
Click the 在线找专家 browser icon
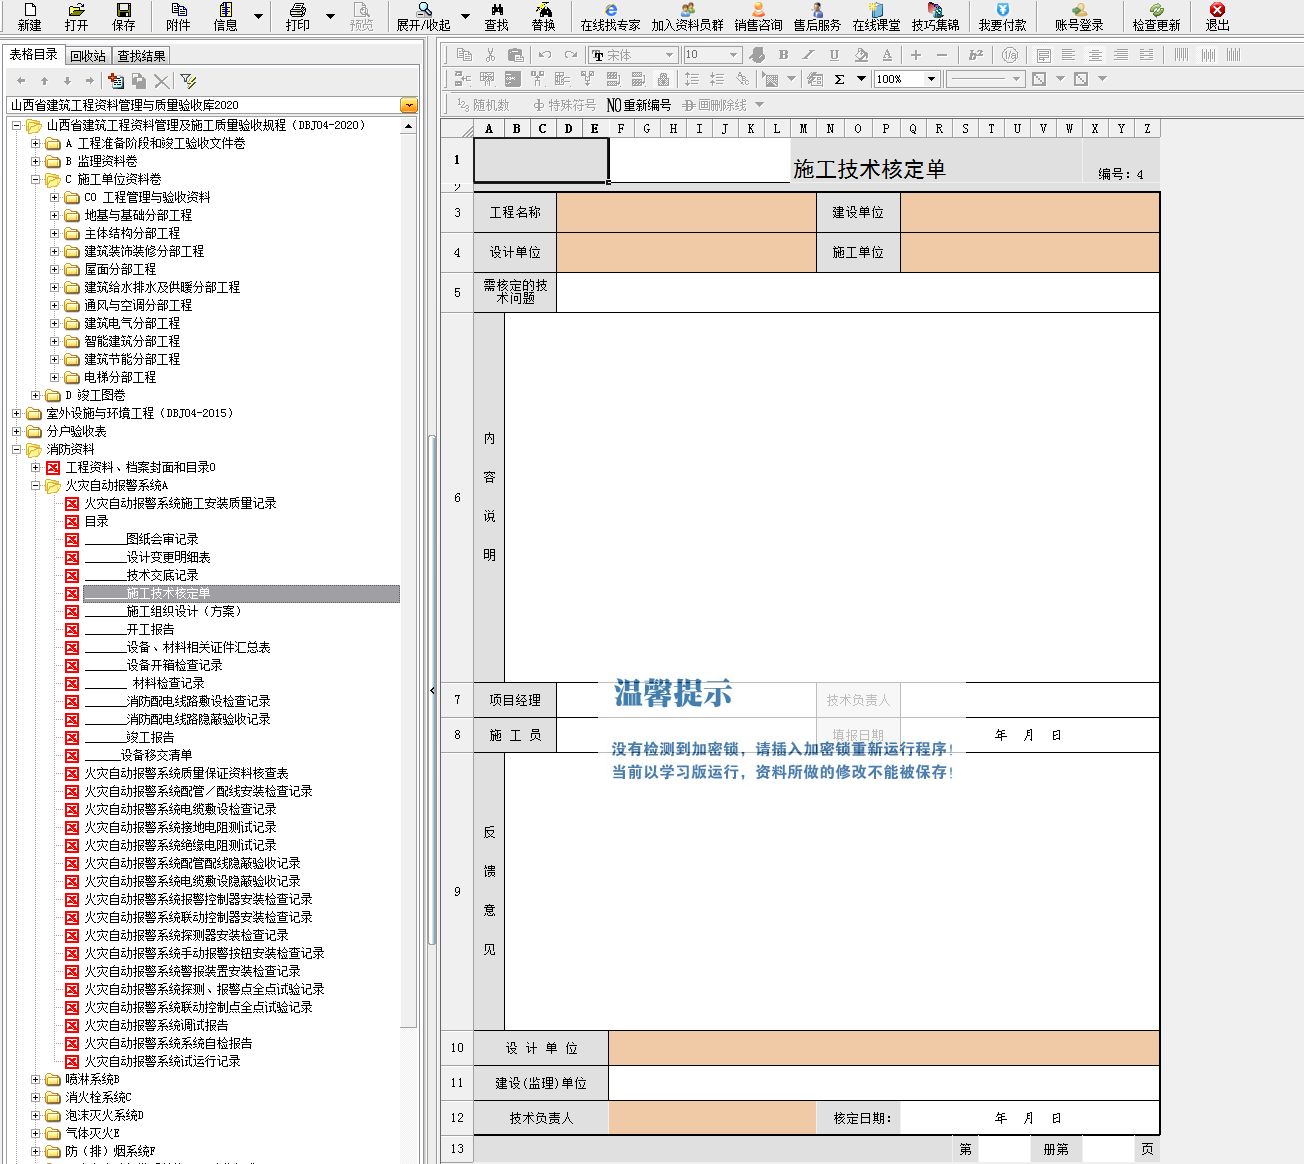tap(610, 16)
